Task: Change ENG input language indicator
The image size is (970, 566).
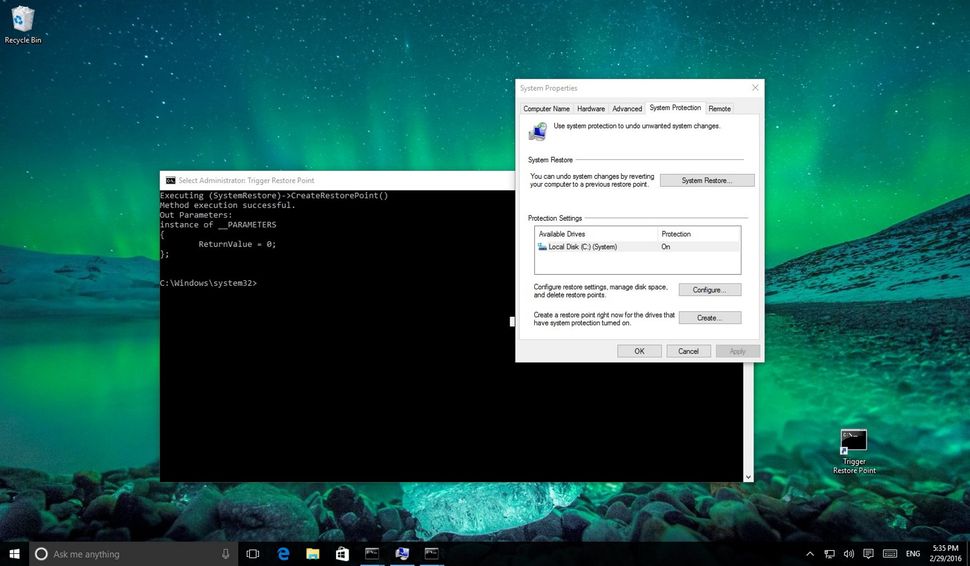Action: click(912, 554)
